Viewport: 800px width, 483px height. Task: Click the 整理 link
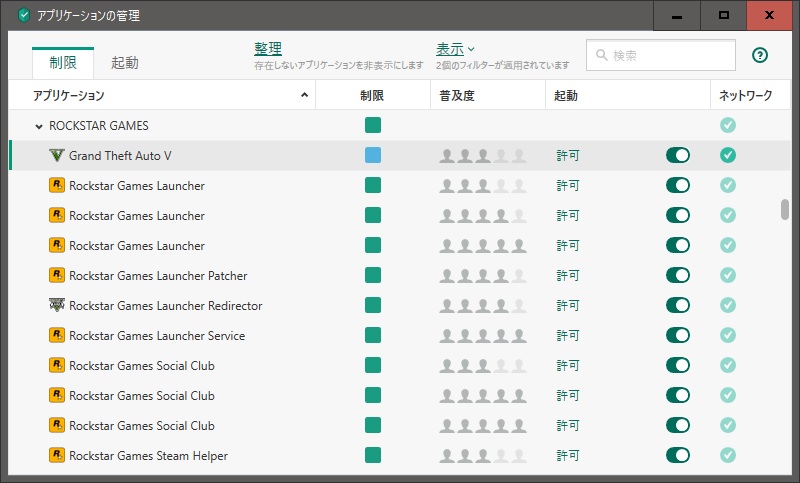pos(268,49)
